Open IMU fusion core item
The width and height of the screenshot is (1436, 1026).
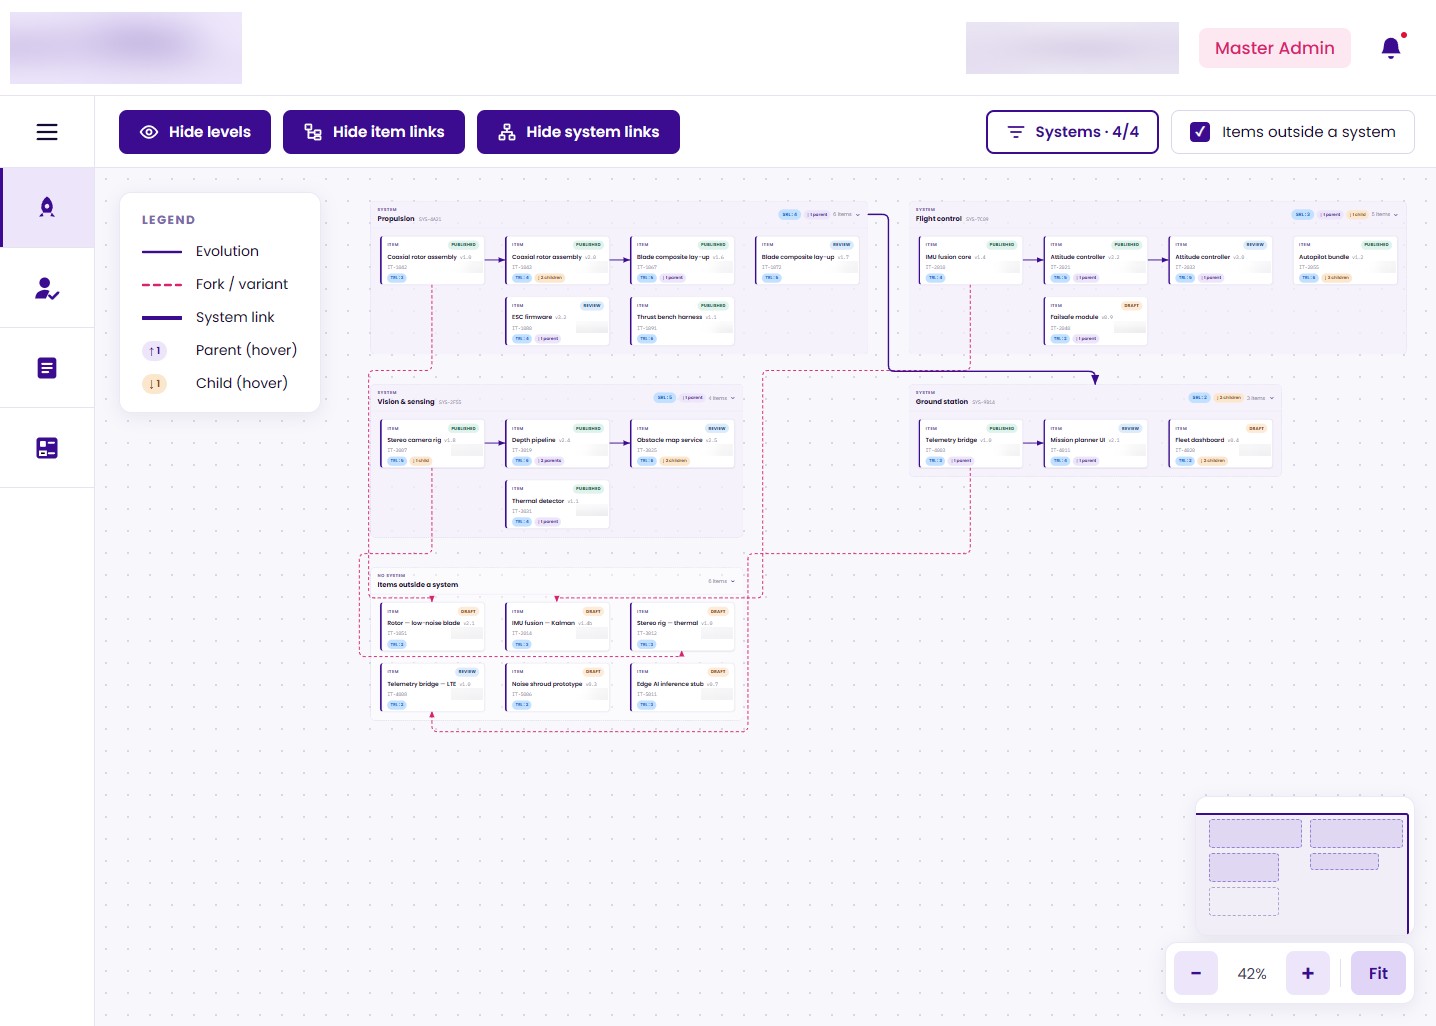971,260
